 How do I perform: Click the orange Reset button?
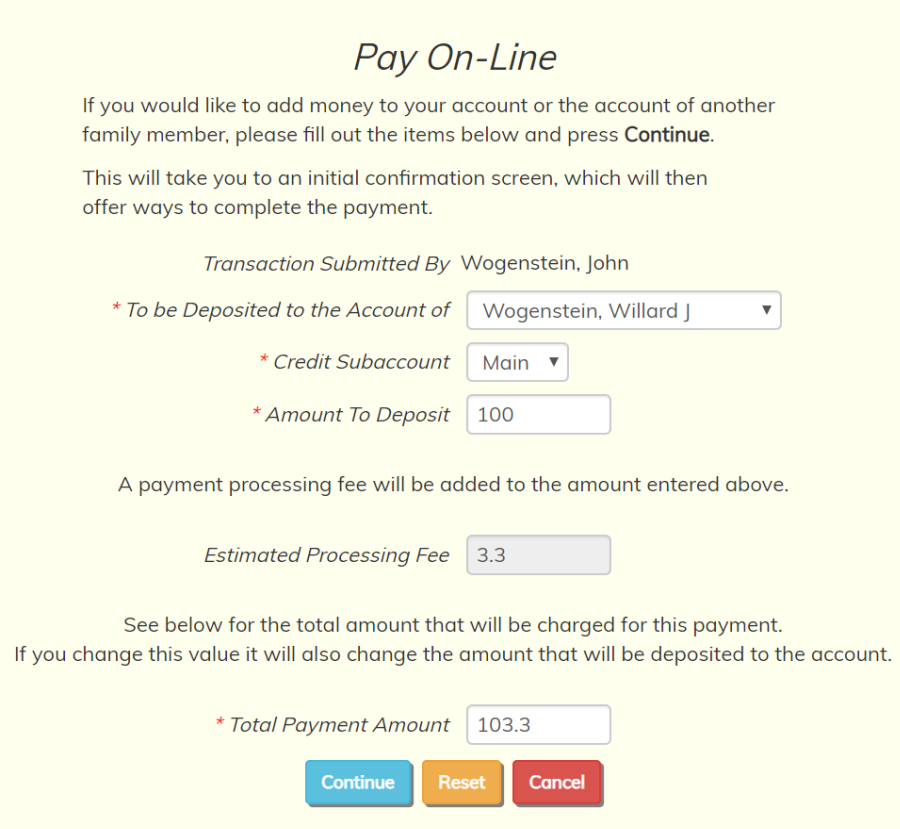pos(462,782)
